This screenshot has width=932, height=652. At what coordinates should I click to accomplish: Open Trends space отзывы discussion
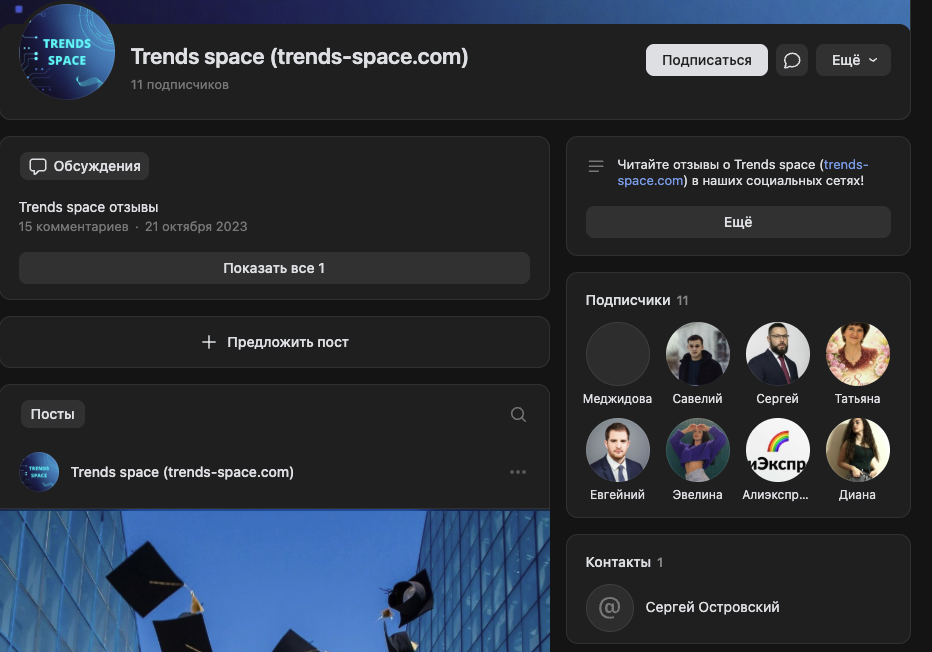[89, 207]
